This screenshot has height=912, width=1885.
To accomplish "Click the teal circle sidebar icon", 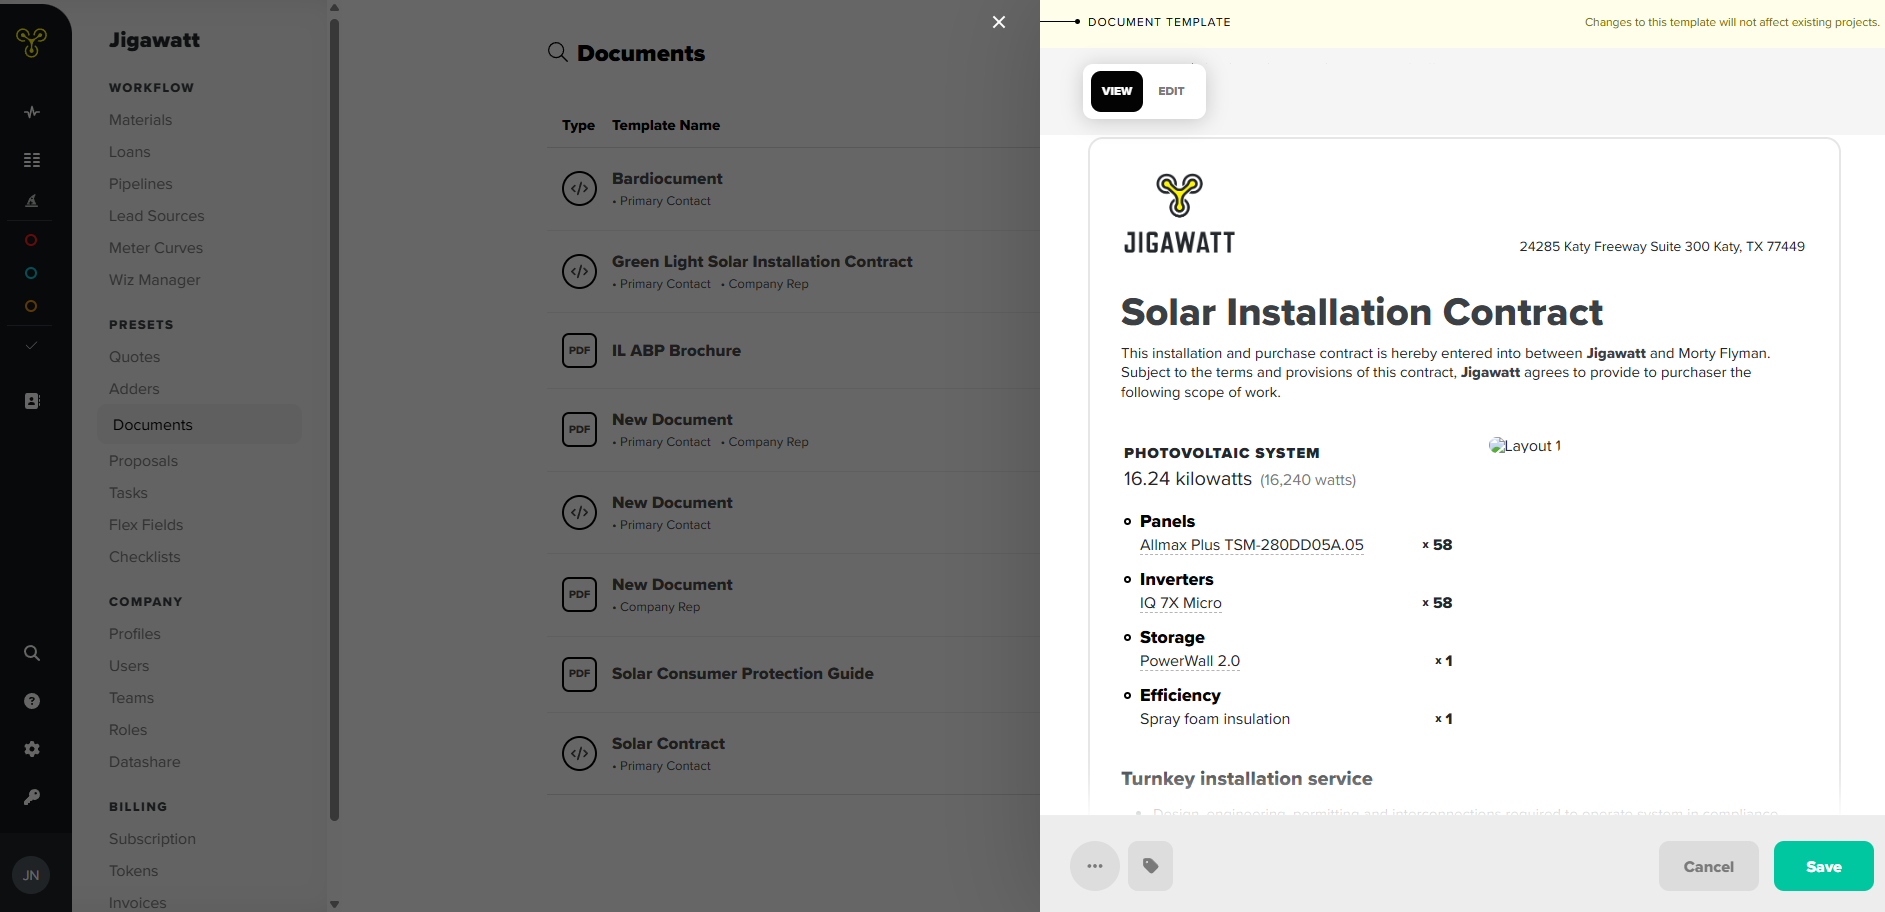I will (x=31, y=273).
